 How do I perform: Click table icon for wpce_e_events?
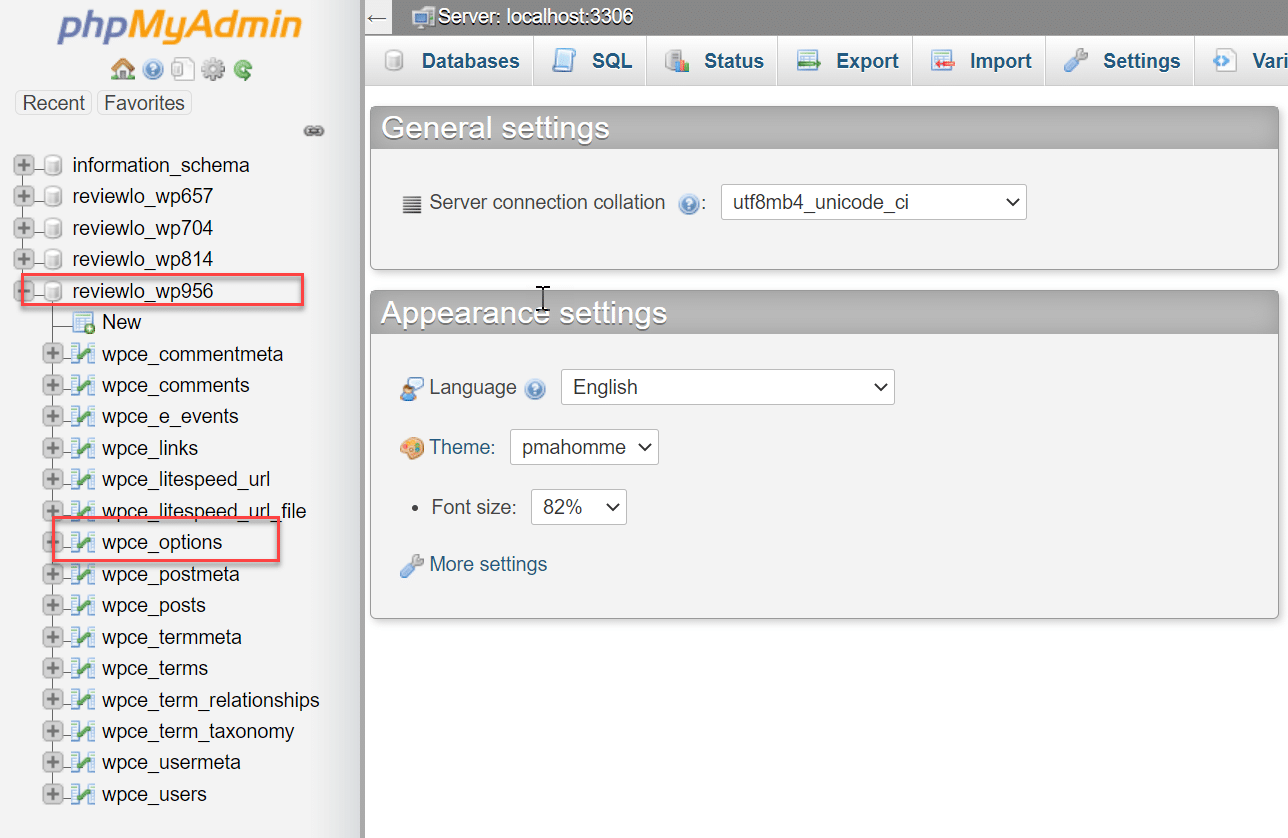(83, 416)
